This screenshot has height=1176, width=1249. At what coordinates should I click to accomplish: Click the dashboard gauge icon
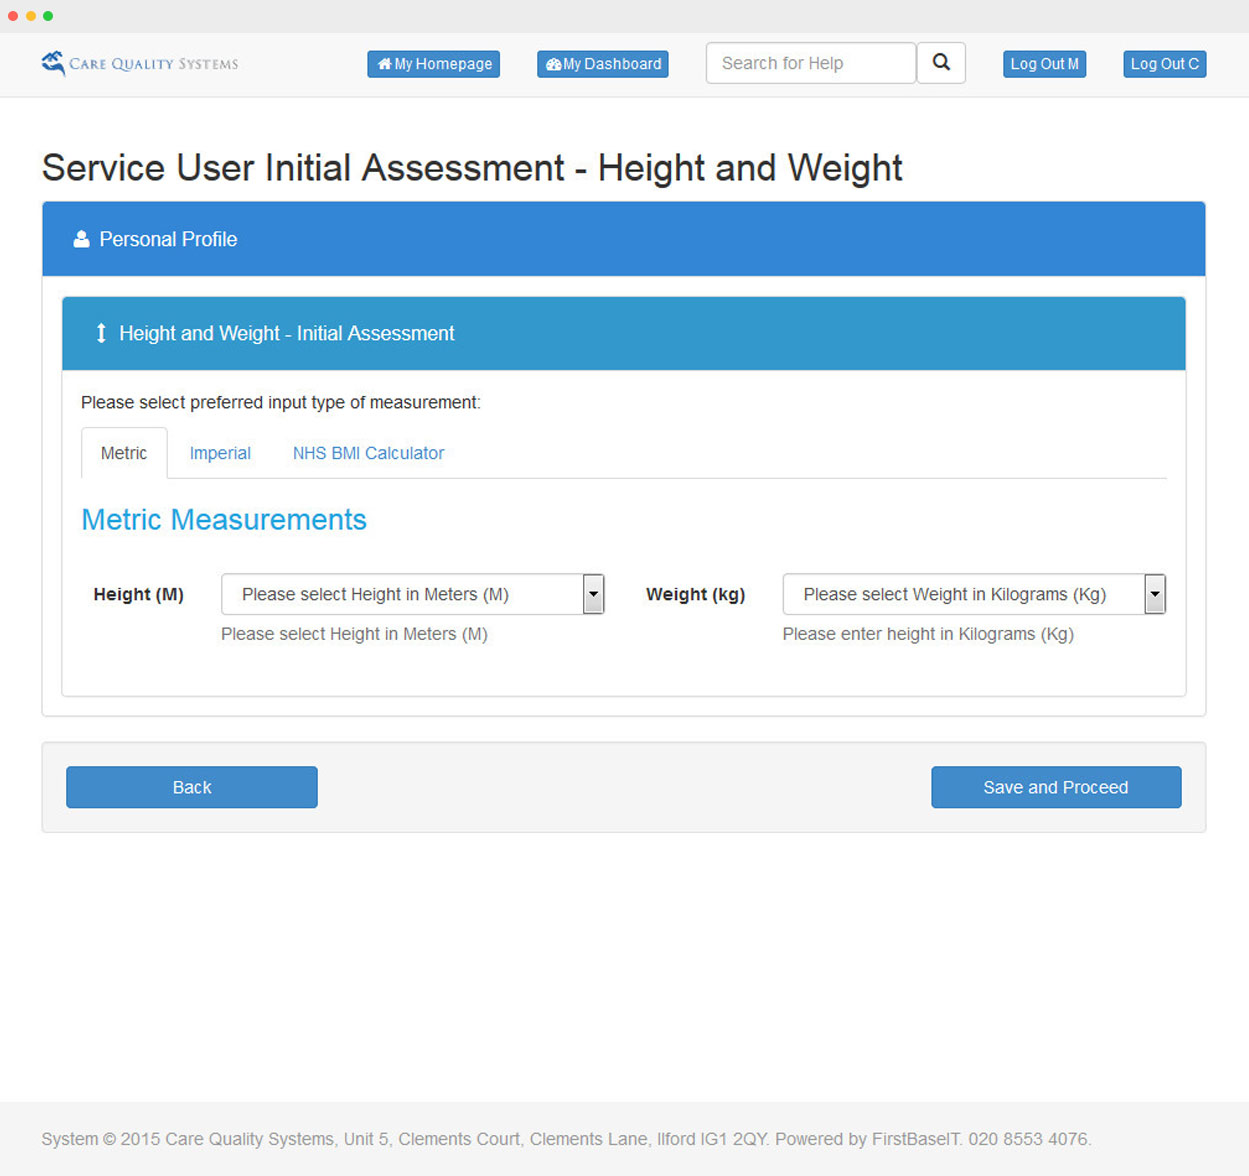[553, 64]
